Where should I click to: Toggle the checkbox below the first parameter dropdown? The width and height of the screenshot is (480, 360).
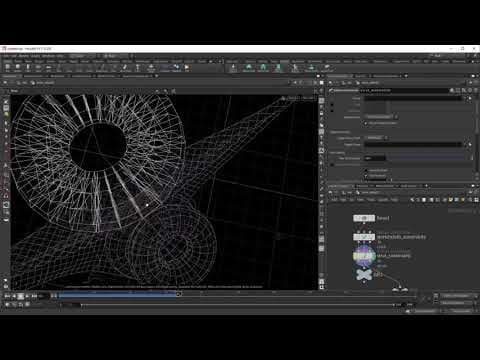(366, 123)
